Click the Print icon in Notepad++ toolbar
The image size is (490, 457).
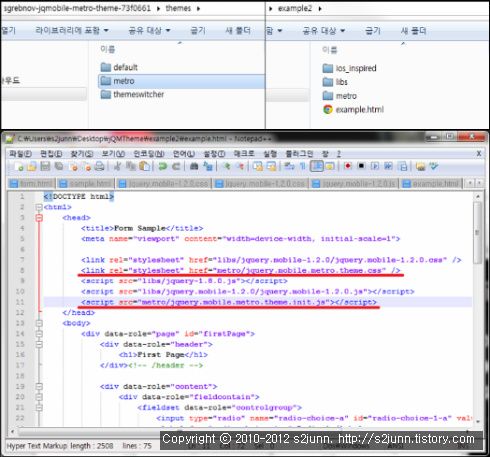pyautogui.click(x=100, y=166)
